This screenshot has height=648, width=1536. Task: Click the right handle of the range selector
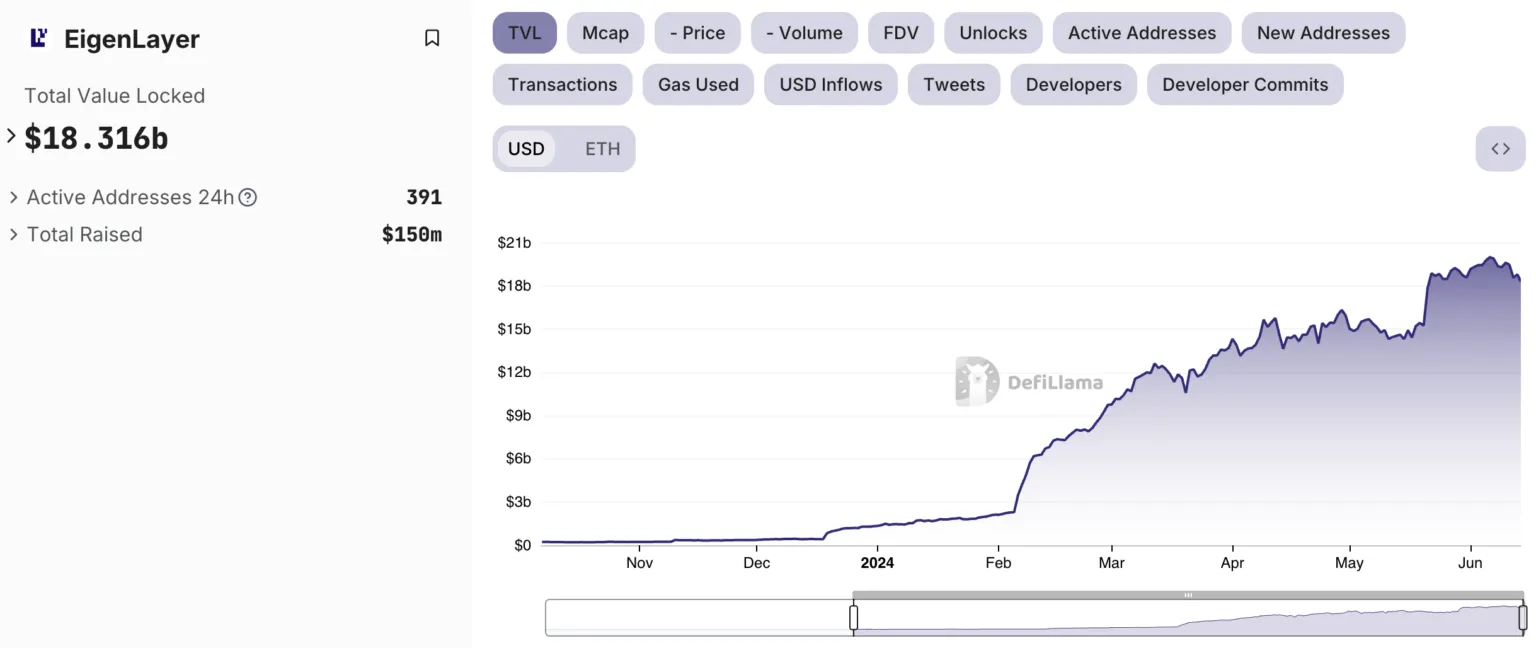(1523, 617)
